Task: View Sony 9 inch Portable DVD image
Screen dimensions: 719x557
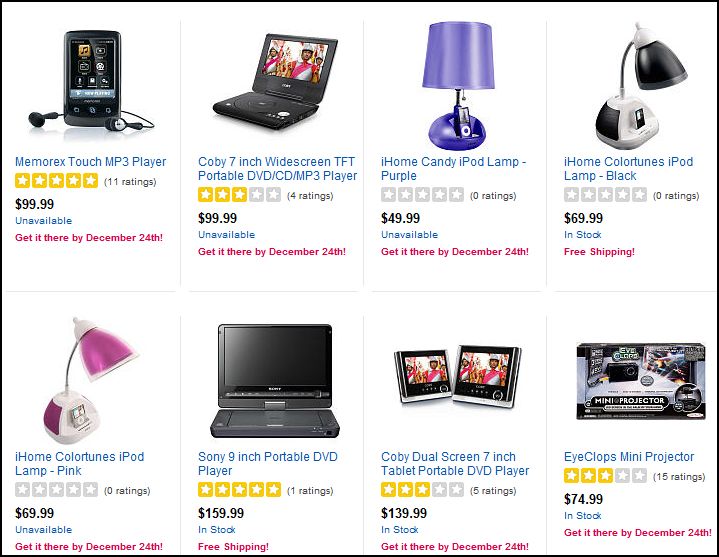Action: (275, 381)
